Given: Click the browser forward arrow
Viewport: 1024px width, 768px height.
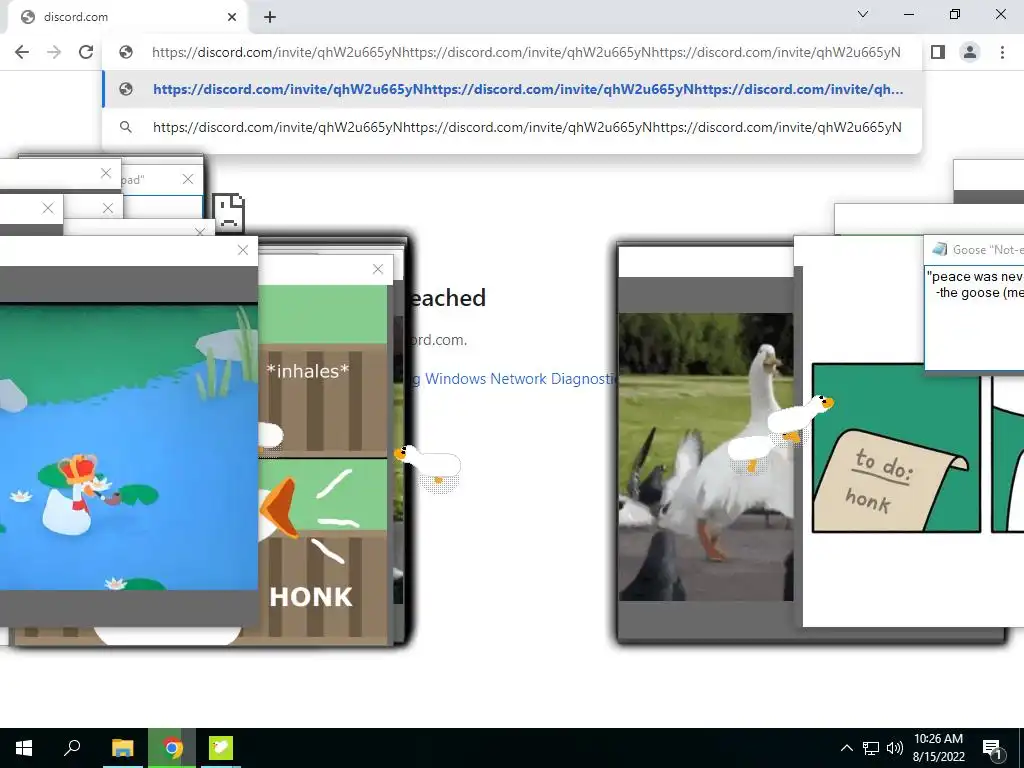Looking at the screenshot, I should 54,52.
